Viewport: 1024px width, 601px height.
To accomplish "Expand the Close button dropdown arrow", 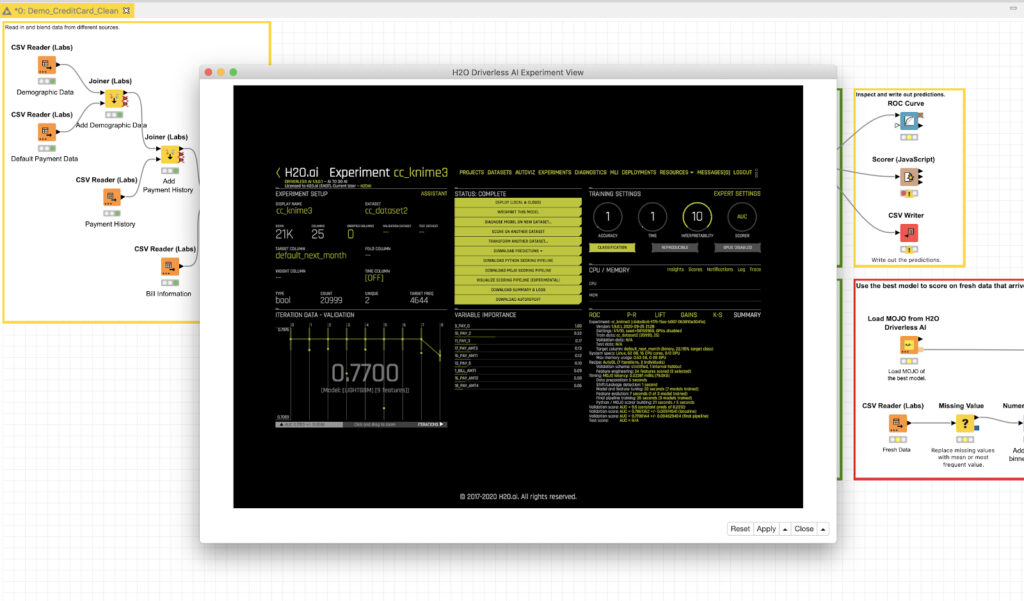I will point(823,529).
